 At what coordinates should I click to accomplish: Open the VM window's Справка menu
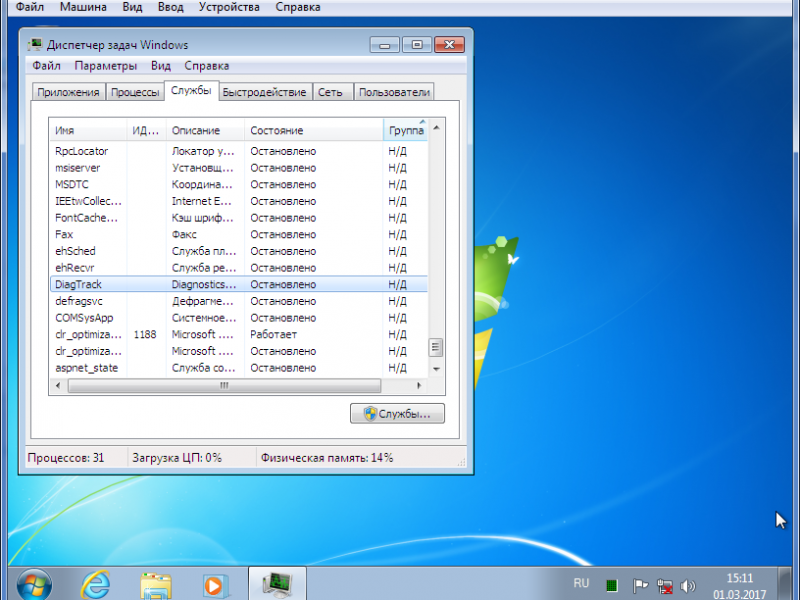pyautogui.click(x=298, y=7)
